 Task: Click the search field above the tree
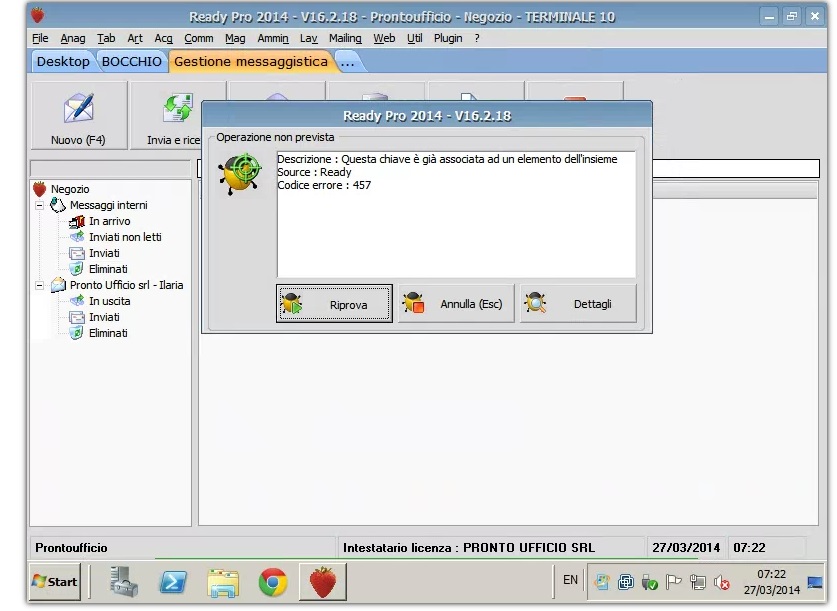(110, 169)
